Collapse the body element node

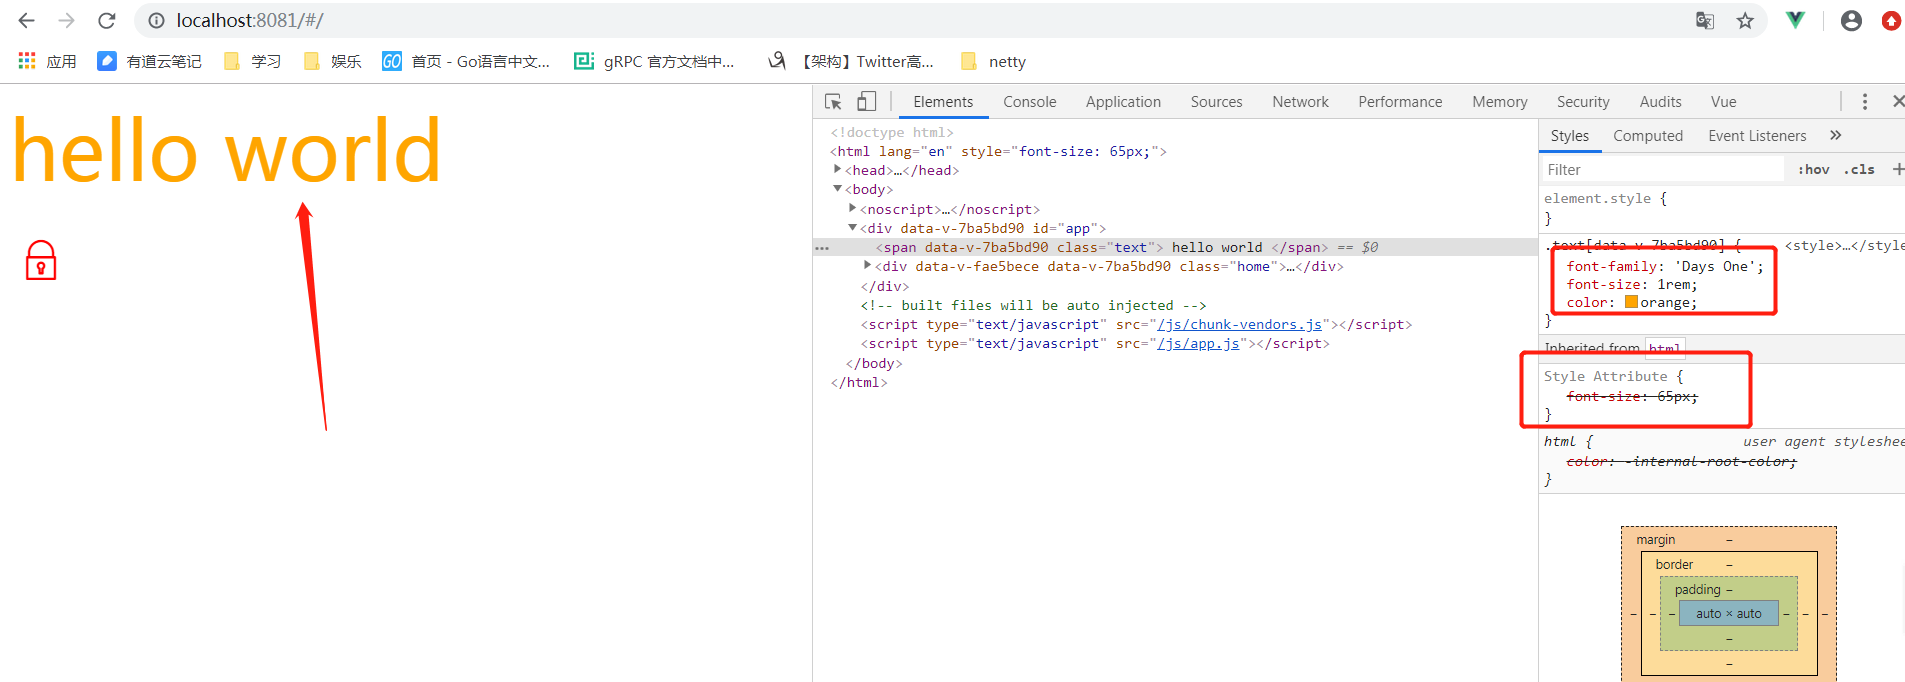tap(838, 189)
